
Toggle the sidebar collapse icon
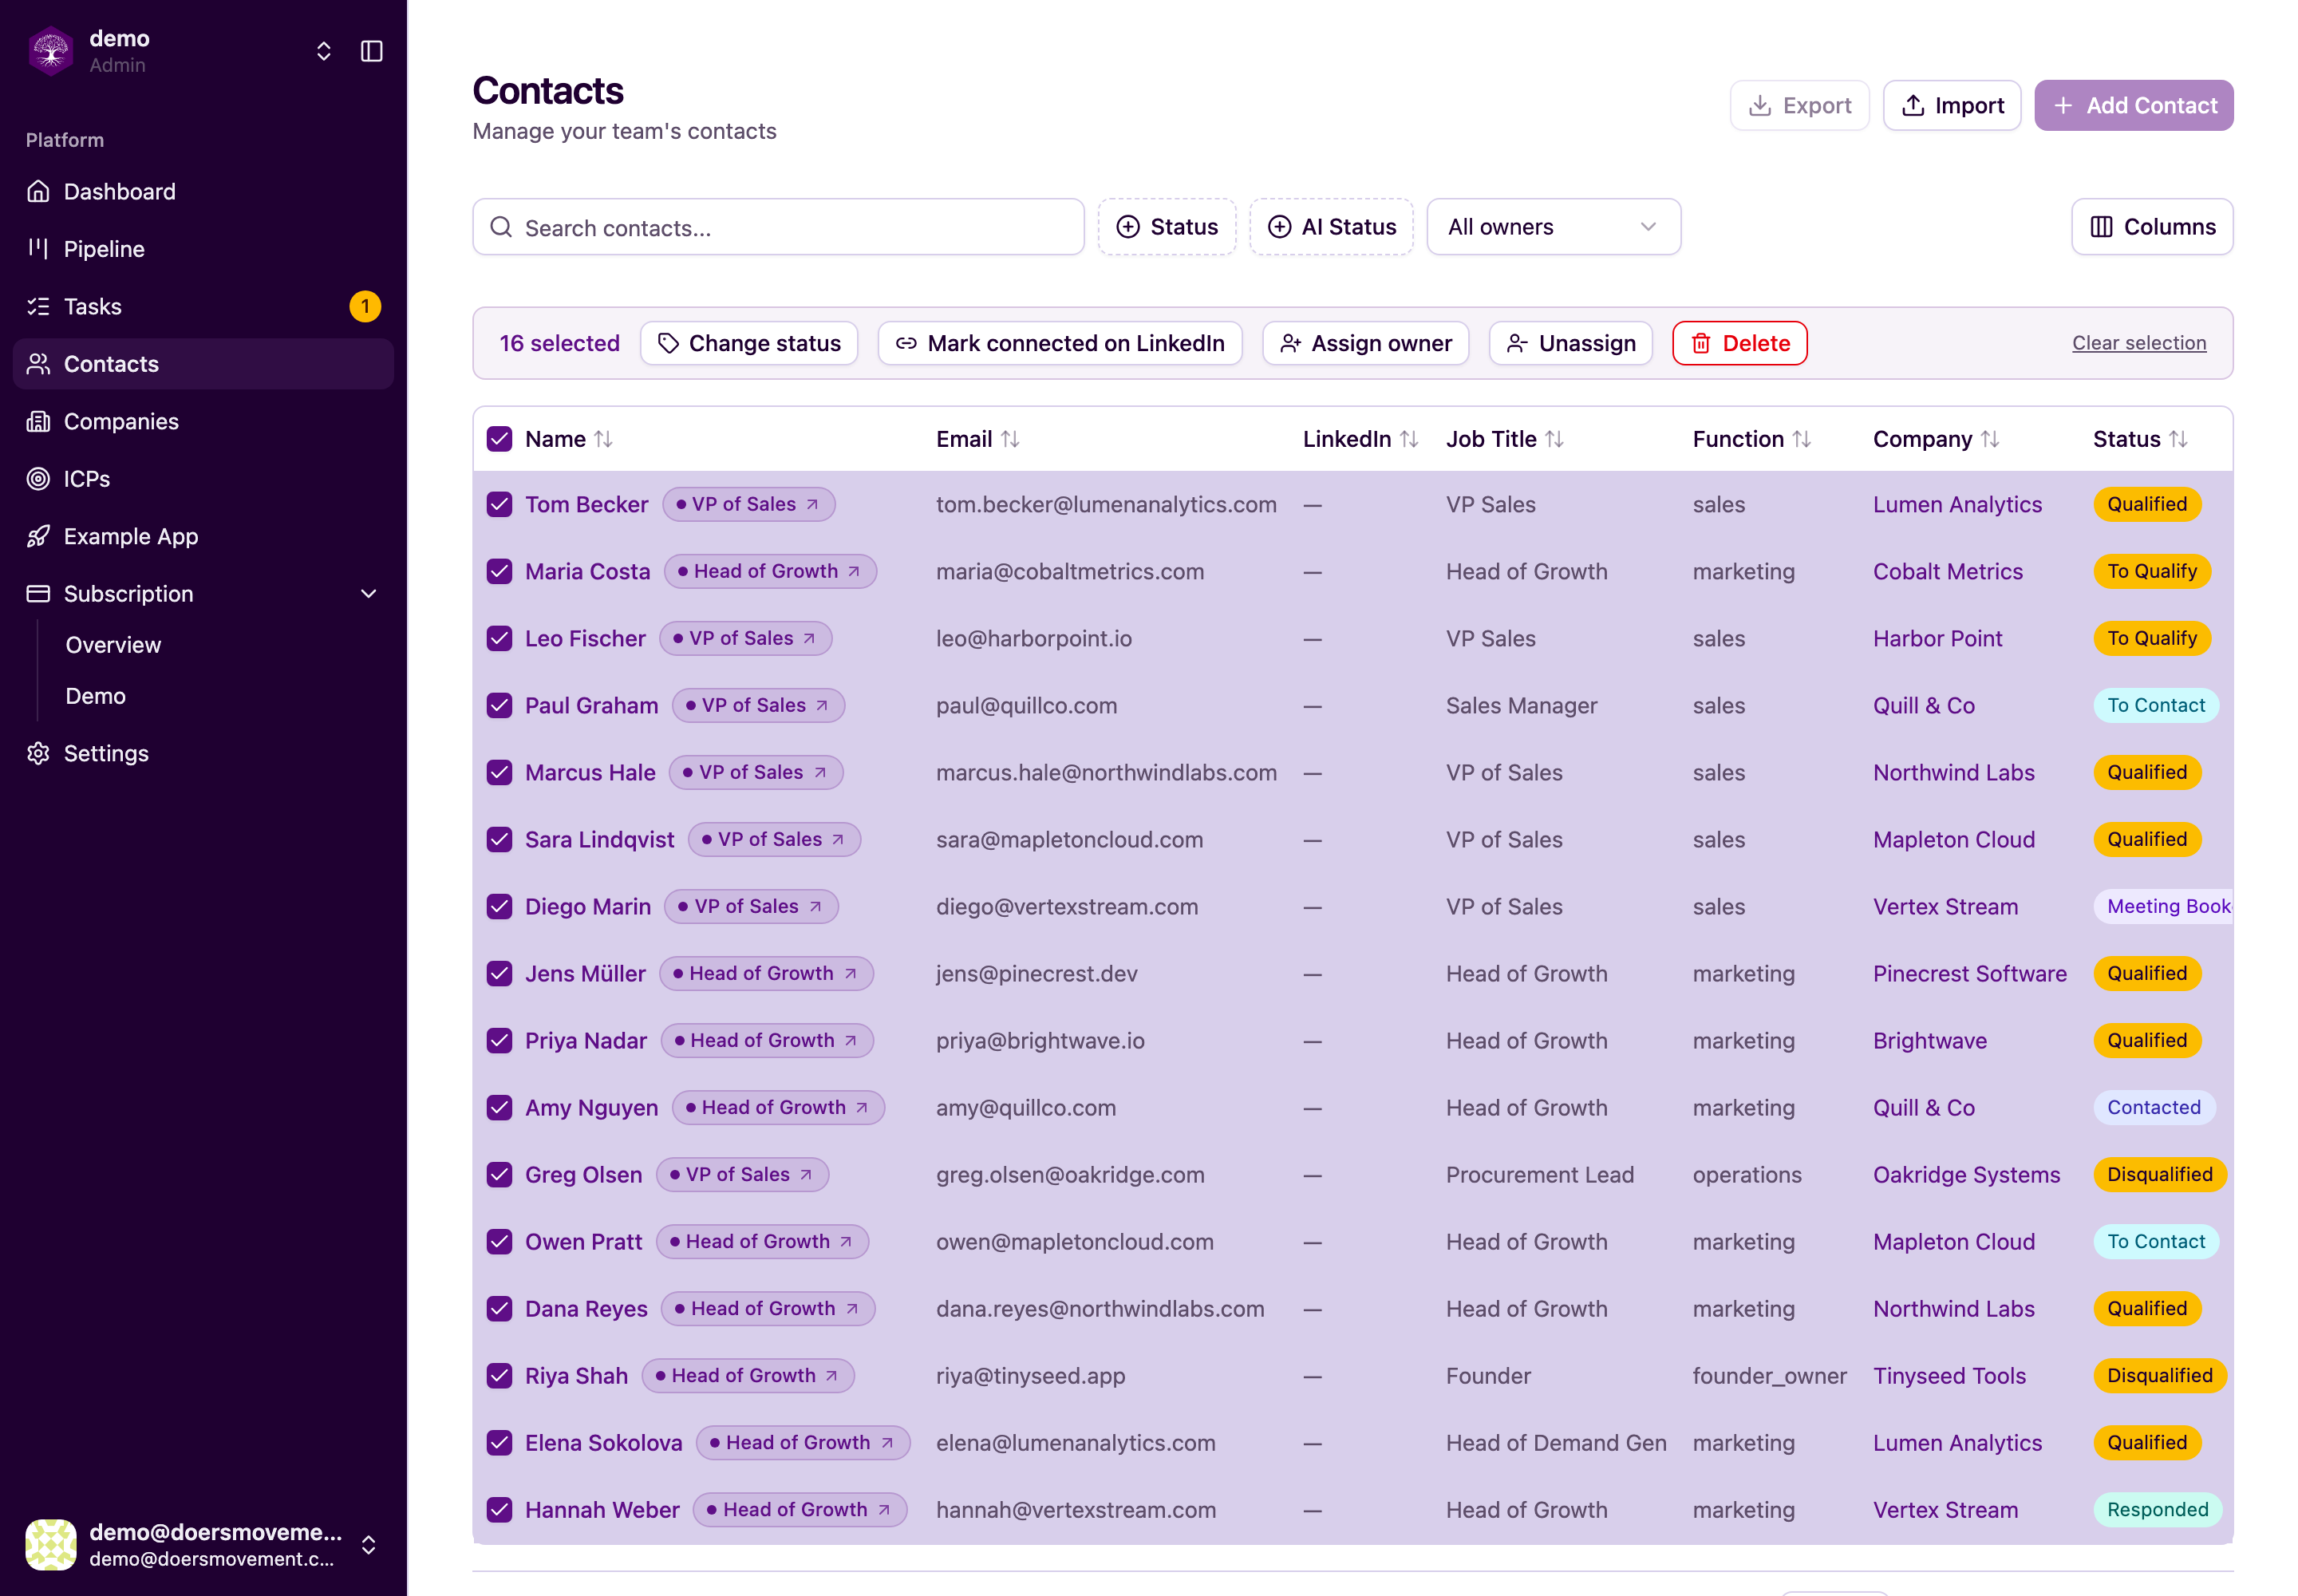pos(371,51)
